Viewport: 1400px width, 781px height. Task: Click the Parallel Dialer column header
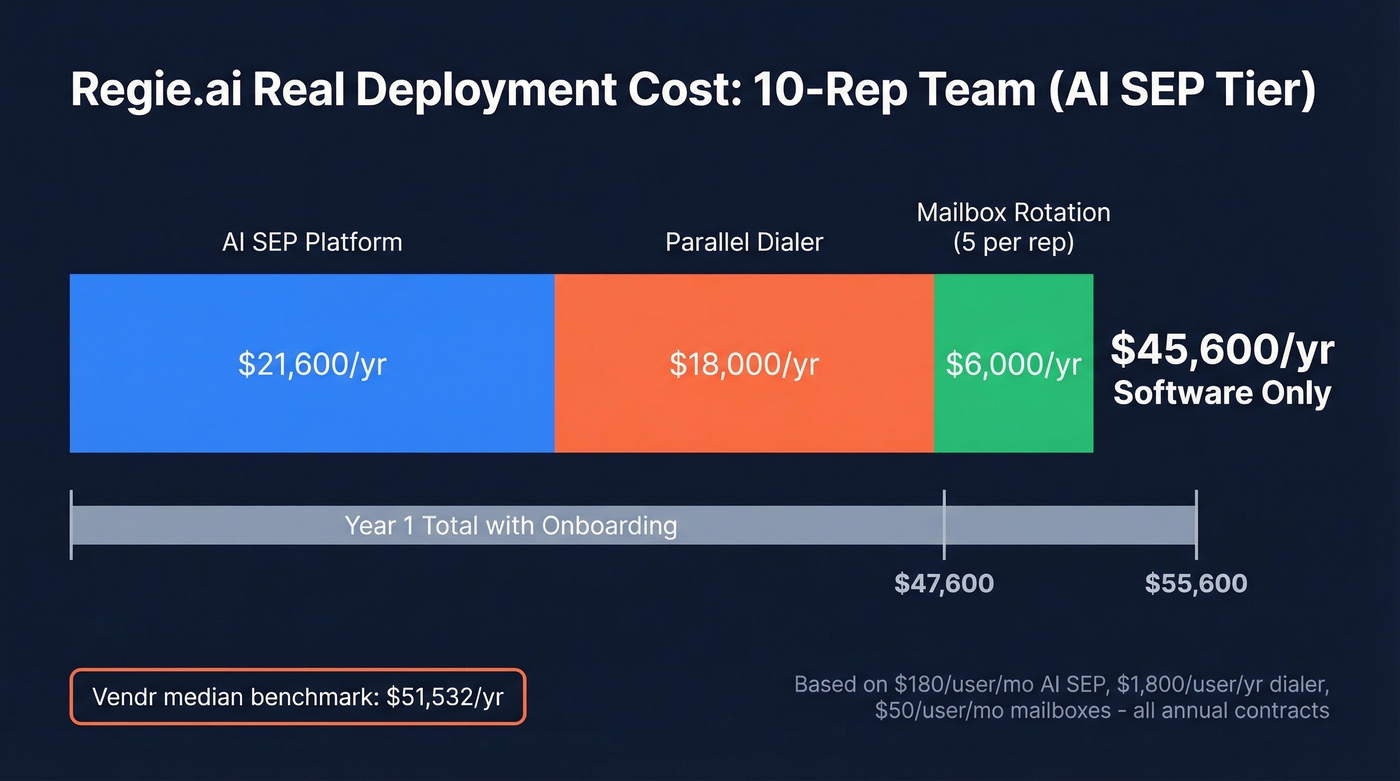744,242
